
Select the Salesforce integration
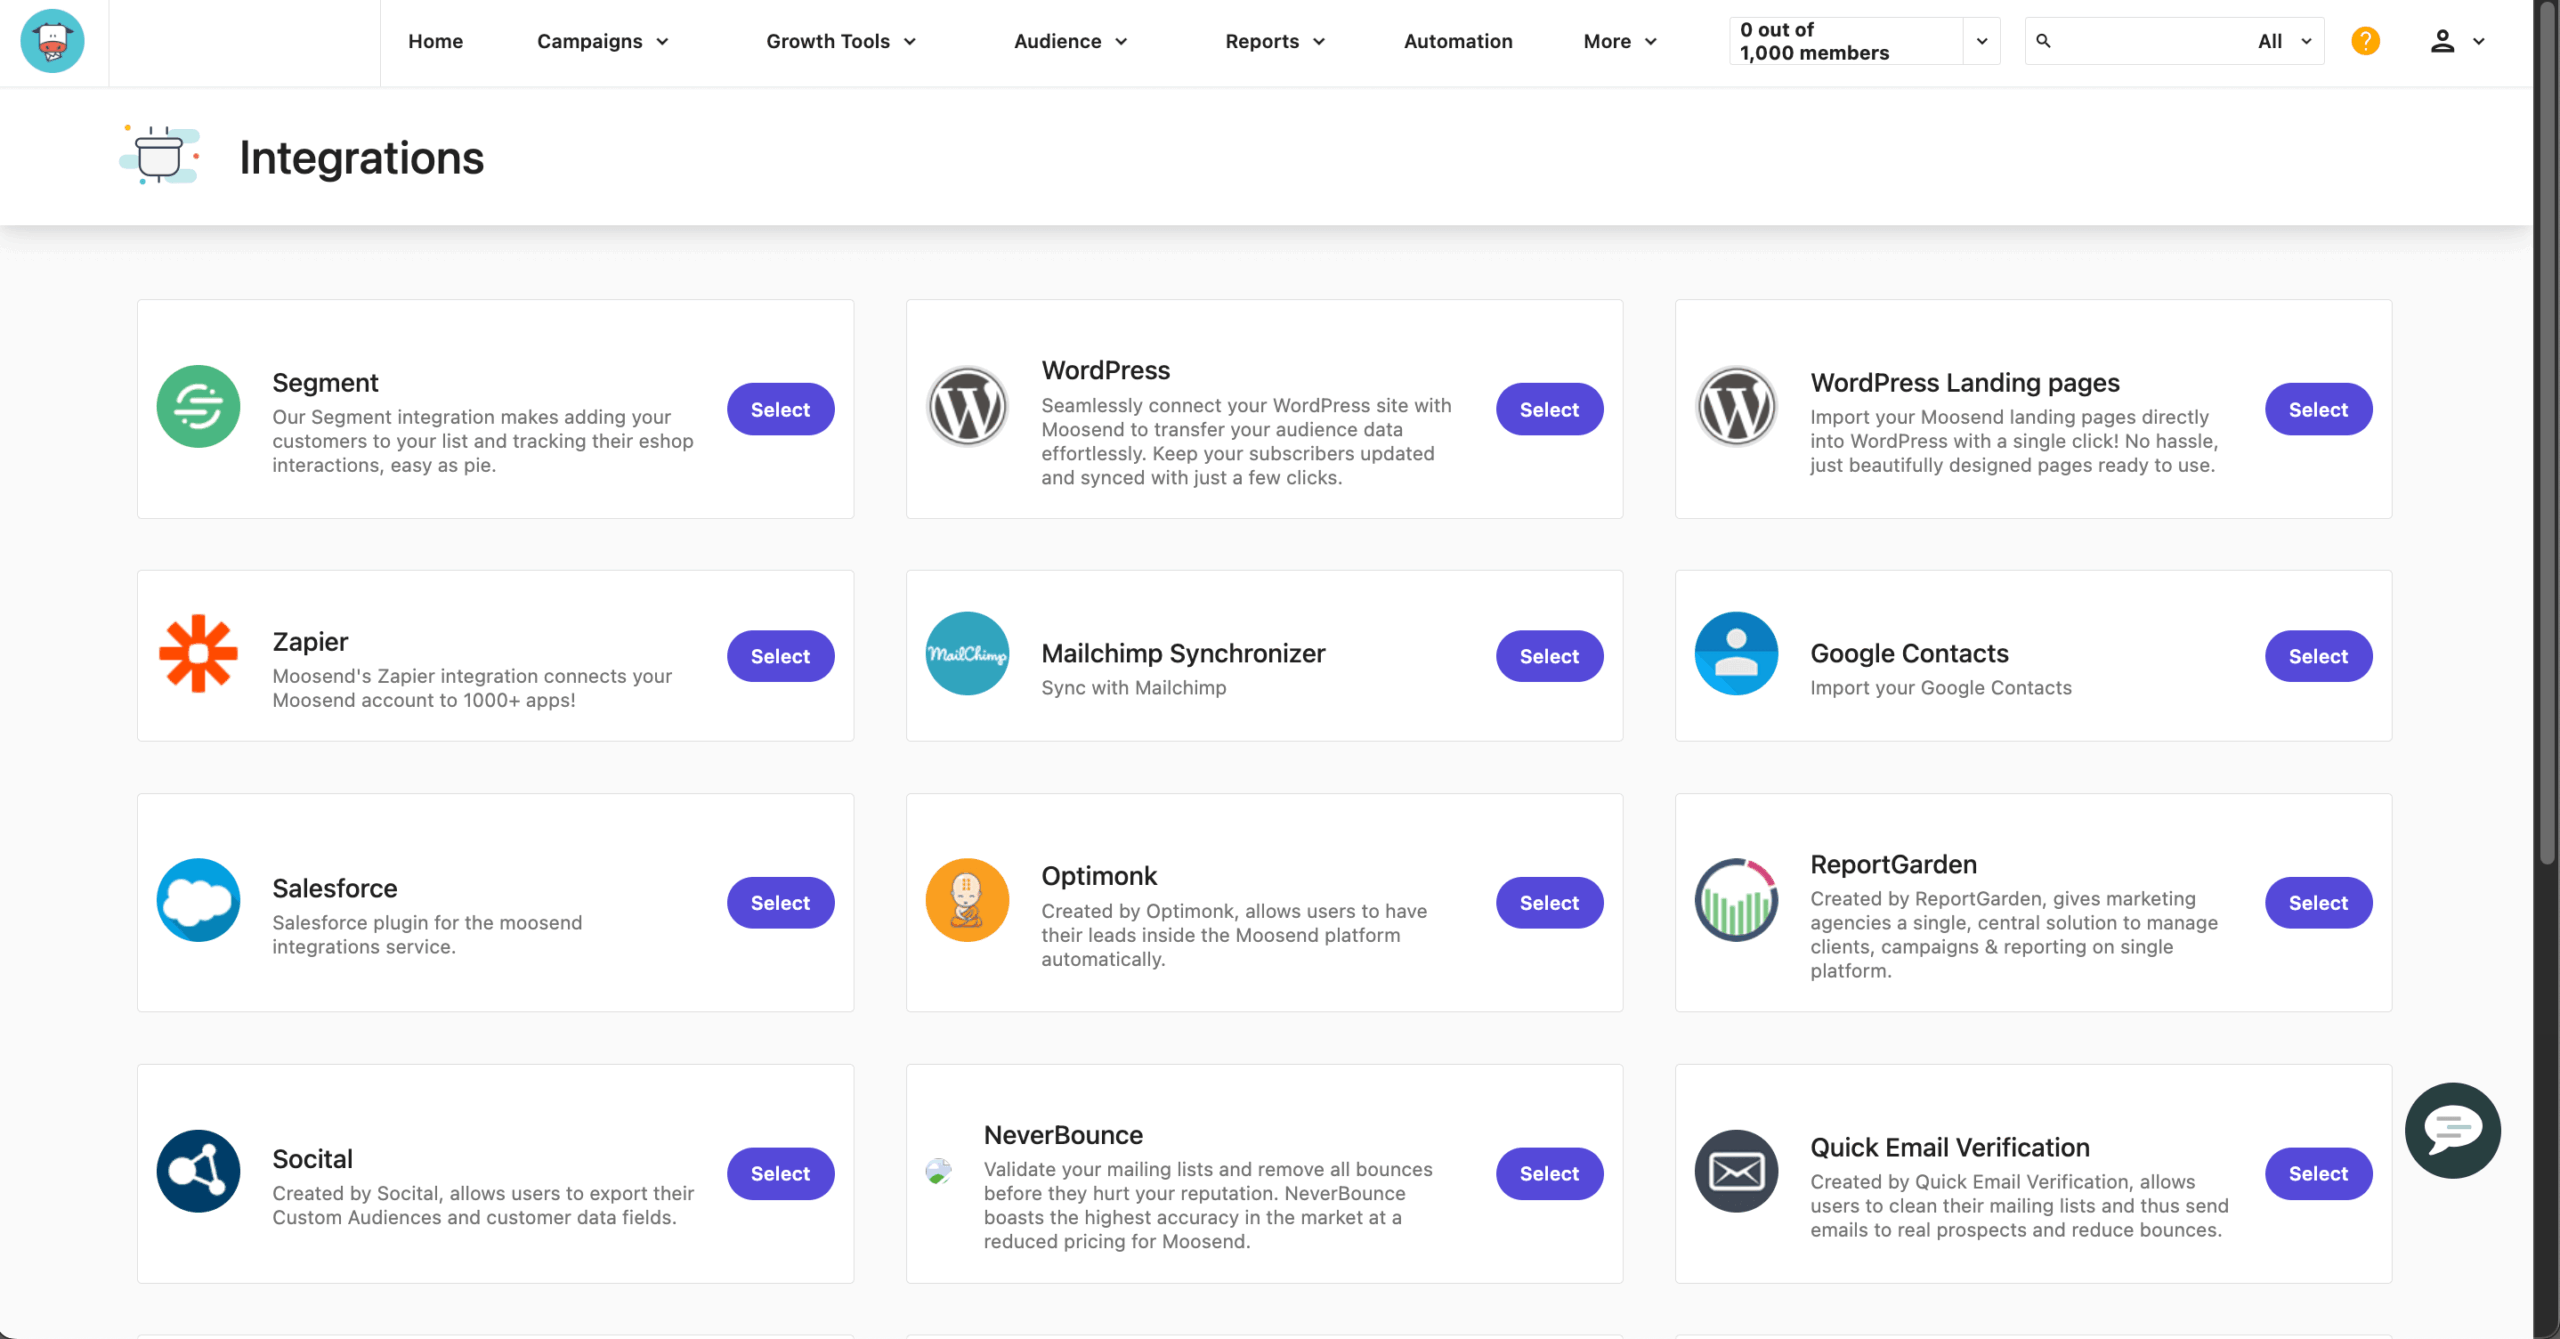780,903
